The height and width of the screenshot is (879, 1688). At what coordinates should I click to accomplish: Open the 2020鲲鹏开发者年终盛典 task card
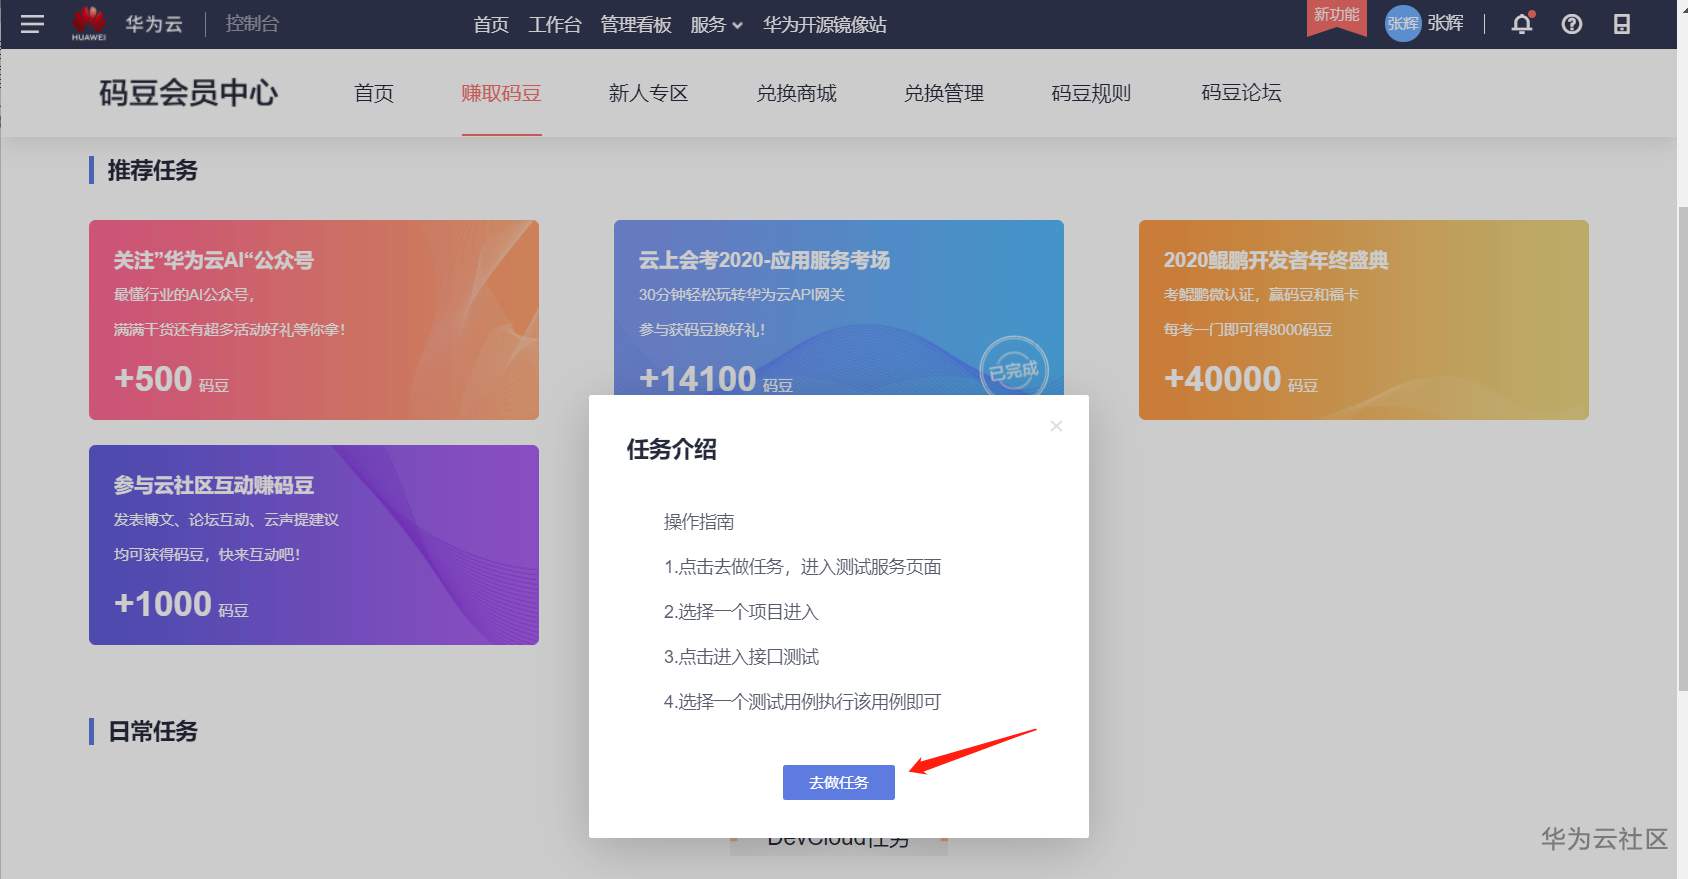1364,320
